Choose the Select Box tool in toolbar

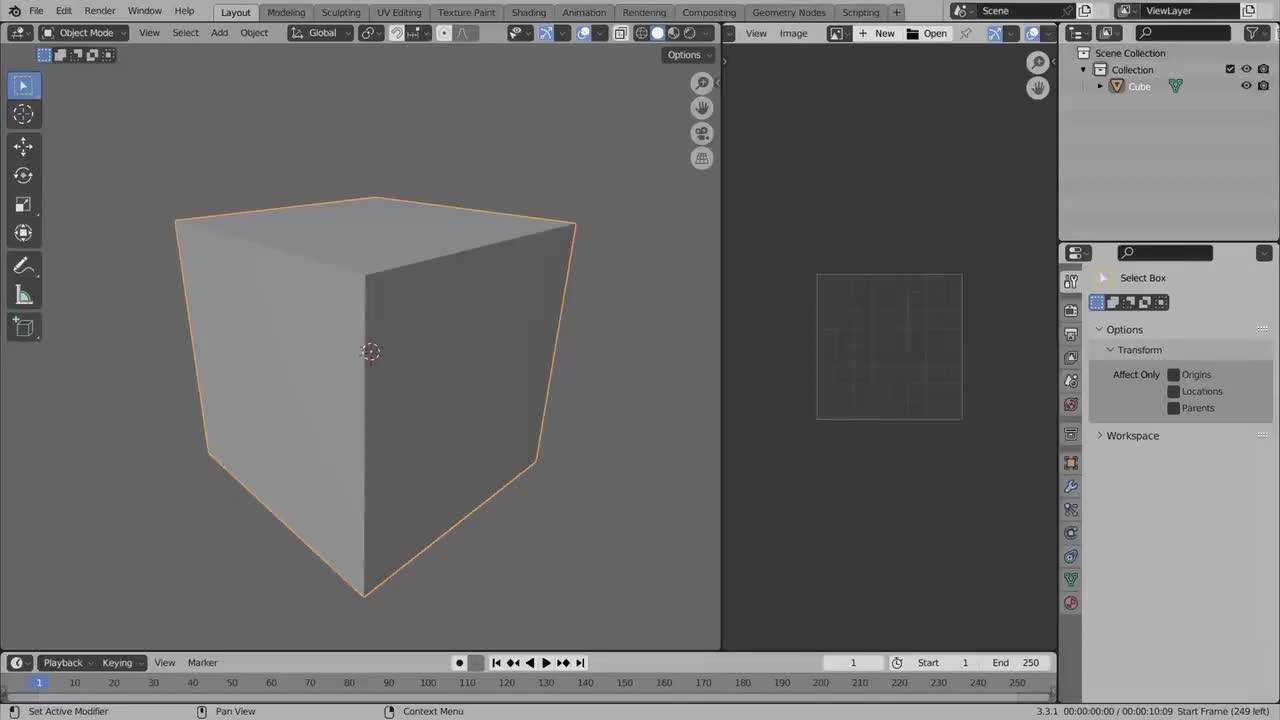click(x=23, y=85)
